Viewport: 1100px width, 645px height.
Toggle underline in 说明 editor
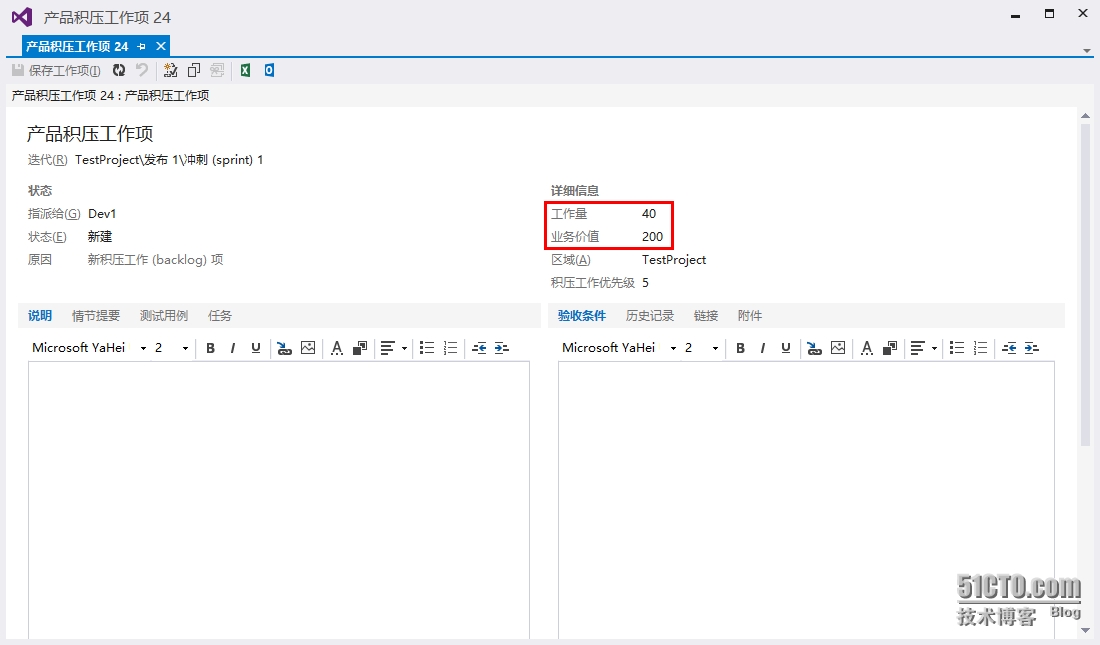256,348
